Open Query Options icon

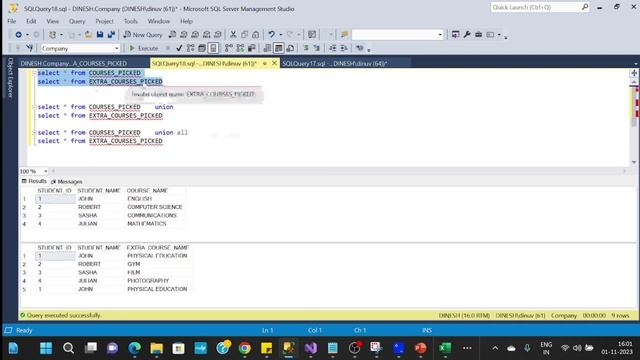tap(202, 48)
